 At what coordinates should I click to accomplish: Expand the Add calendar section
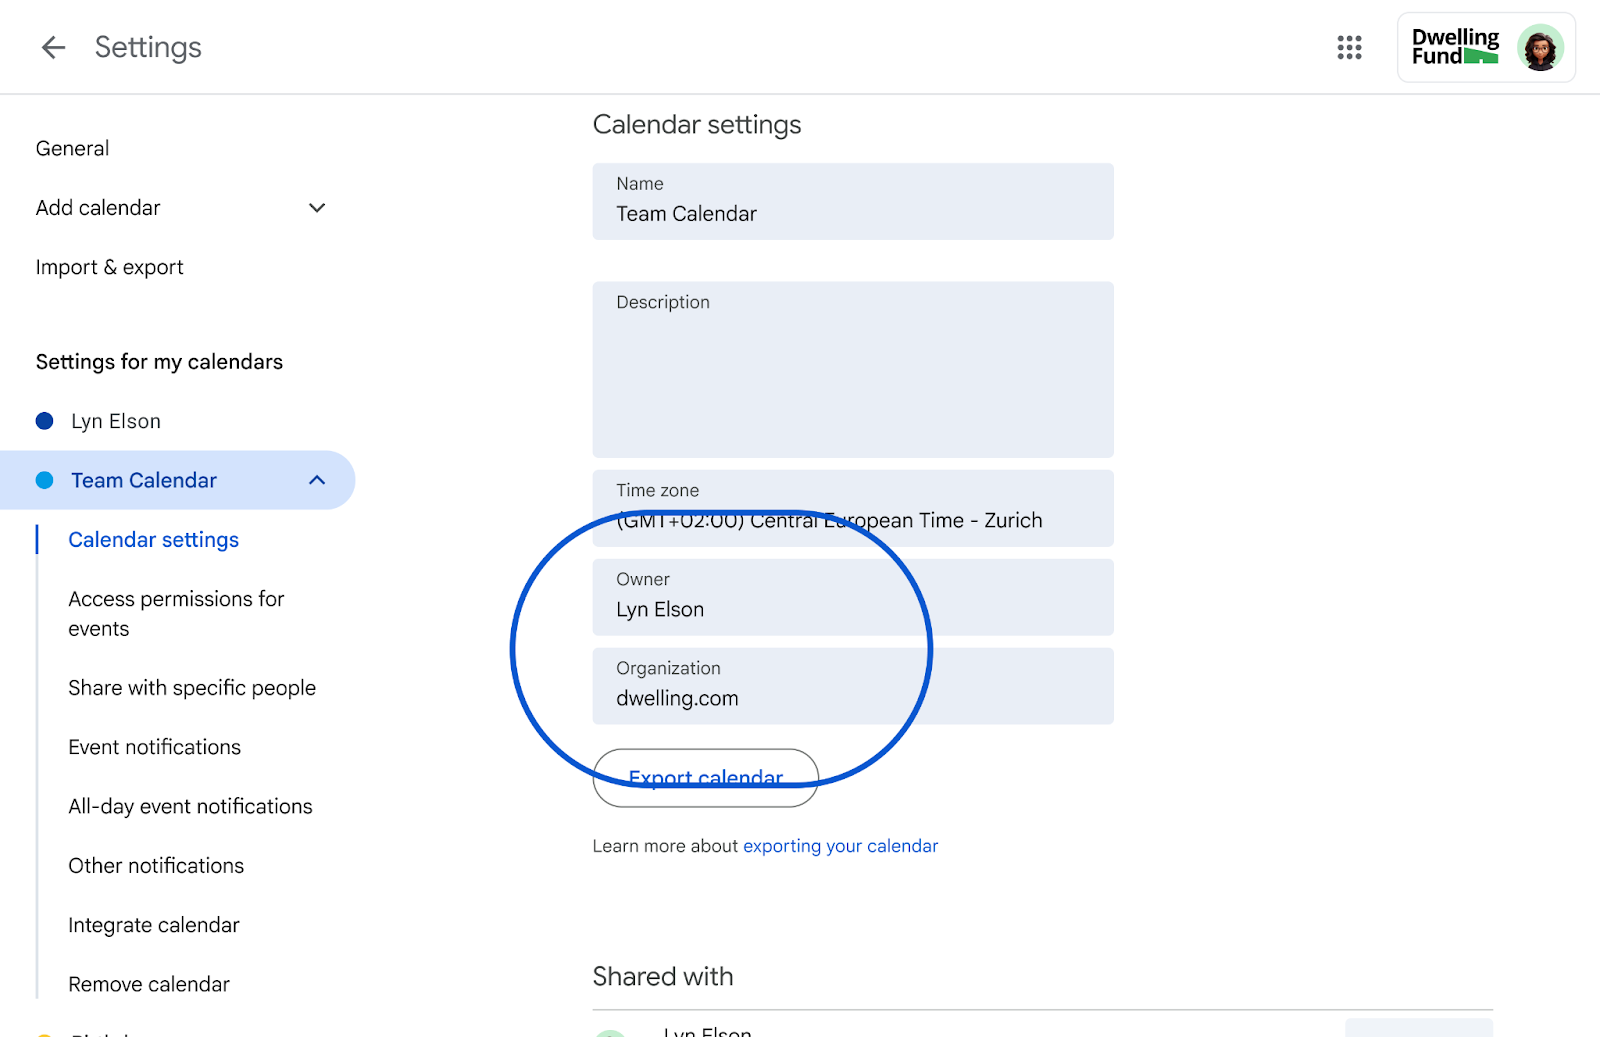[x=316, y=207]
